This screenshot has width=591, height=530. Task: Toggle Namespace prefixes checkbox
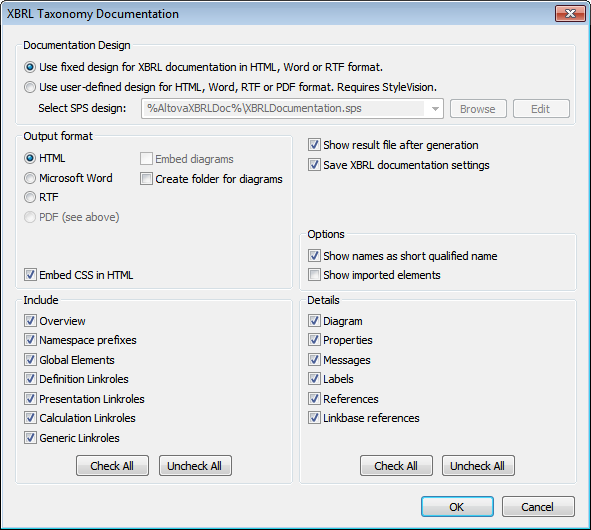[30, 340]
